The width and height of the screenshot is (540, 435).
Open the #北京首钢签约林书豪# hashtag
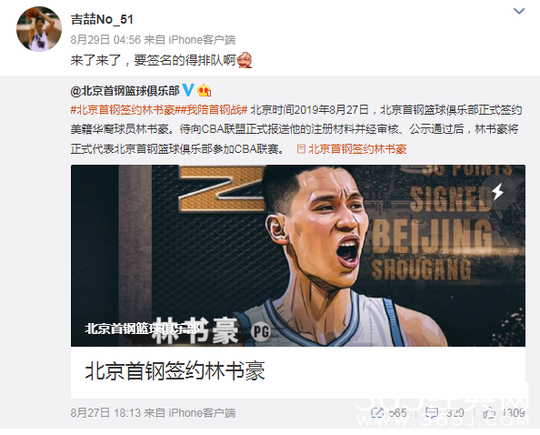pos(123,110)
